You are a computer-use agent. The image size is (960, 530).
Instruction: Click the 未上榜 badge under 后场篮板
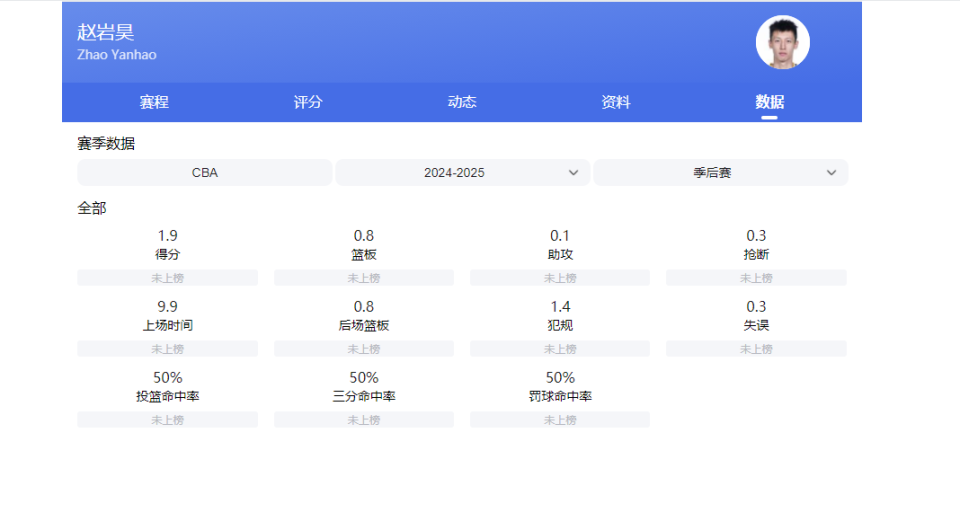(x=364, y=349)
